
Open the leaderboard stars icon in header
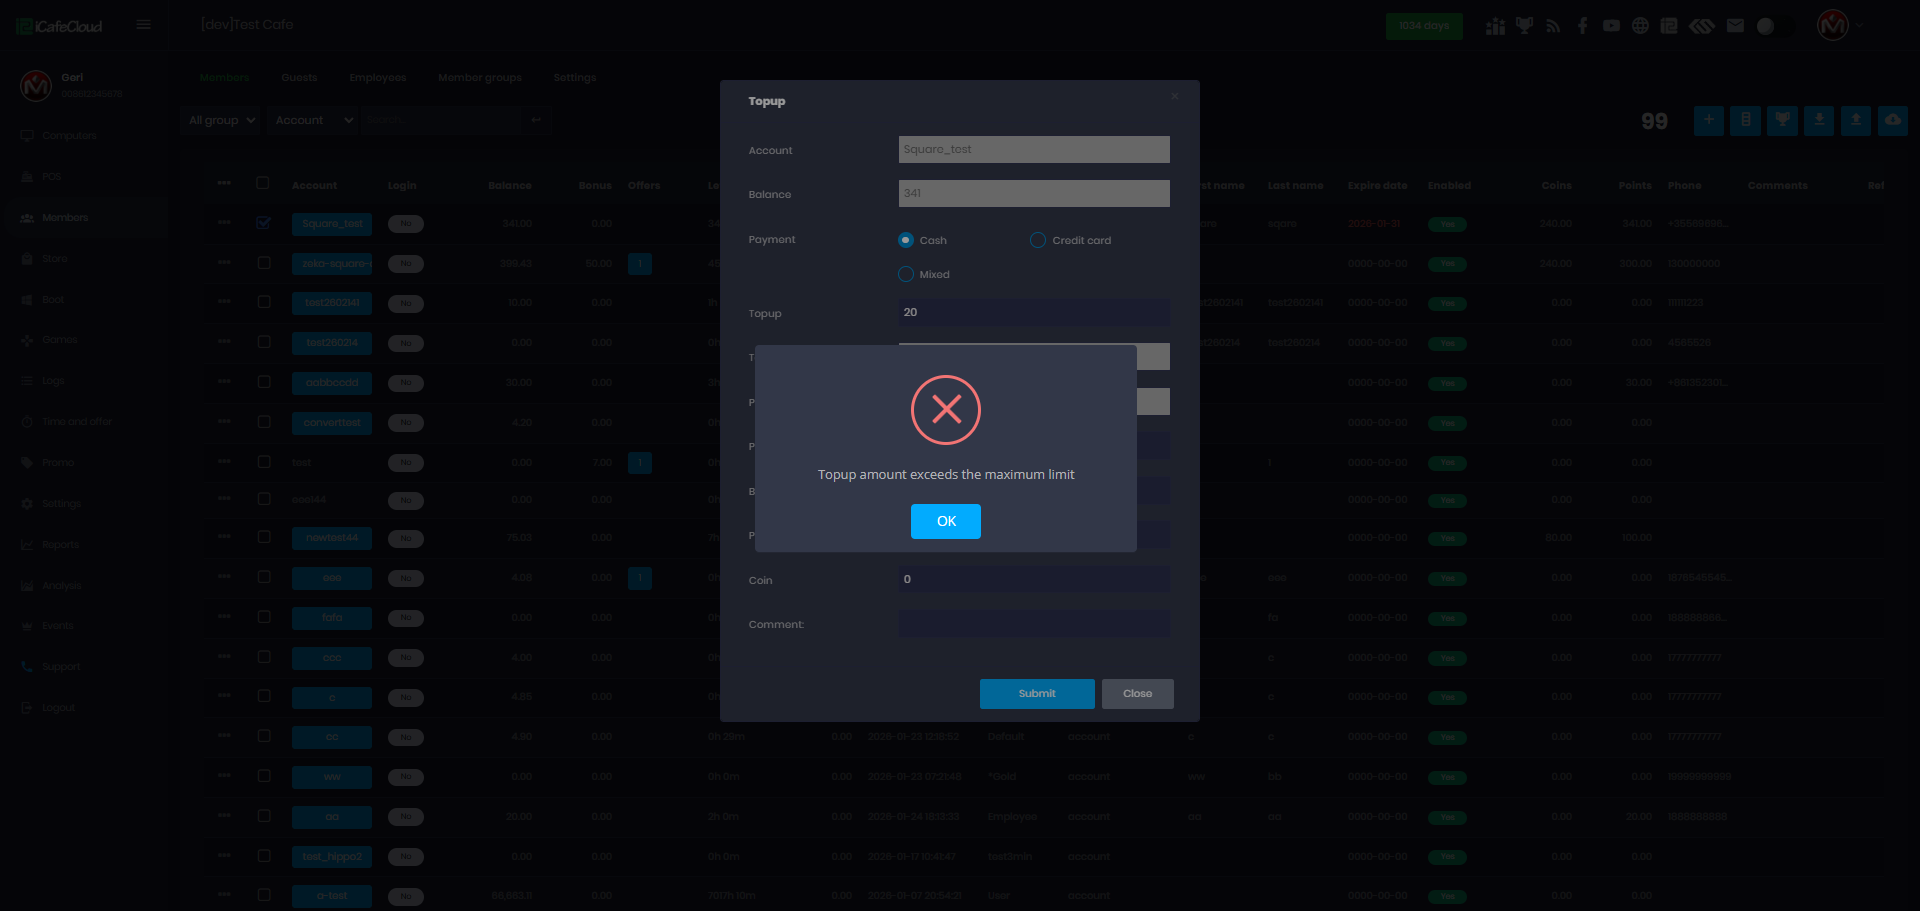click(1495, 26)
